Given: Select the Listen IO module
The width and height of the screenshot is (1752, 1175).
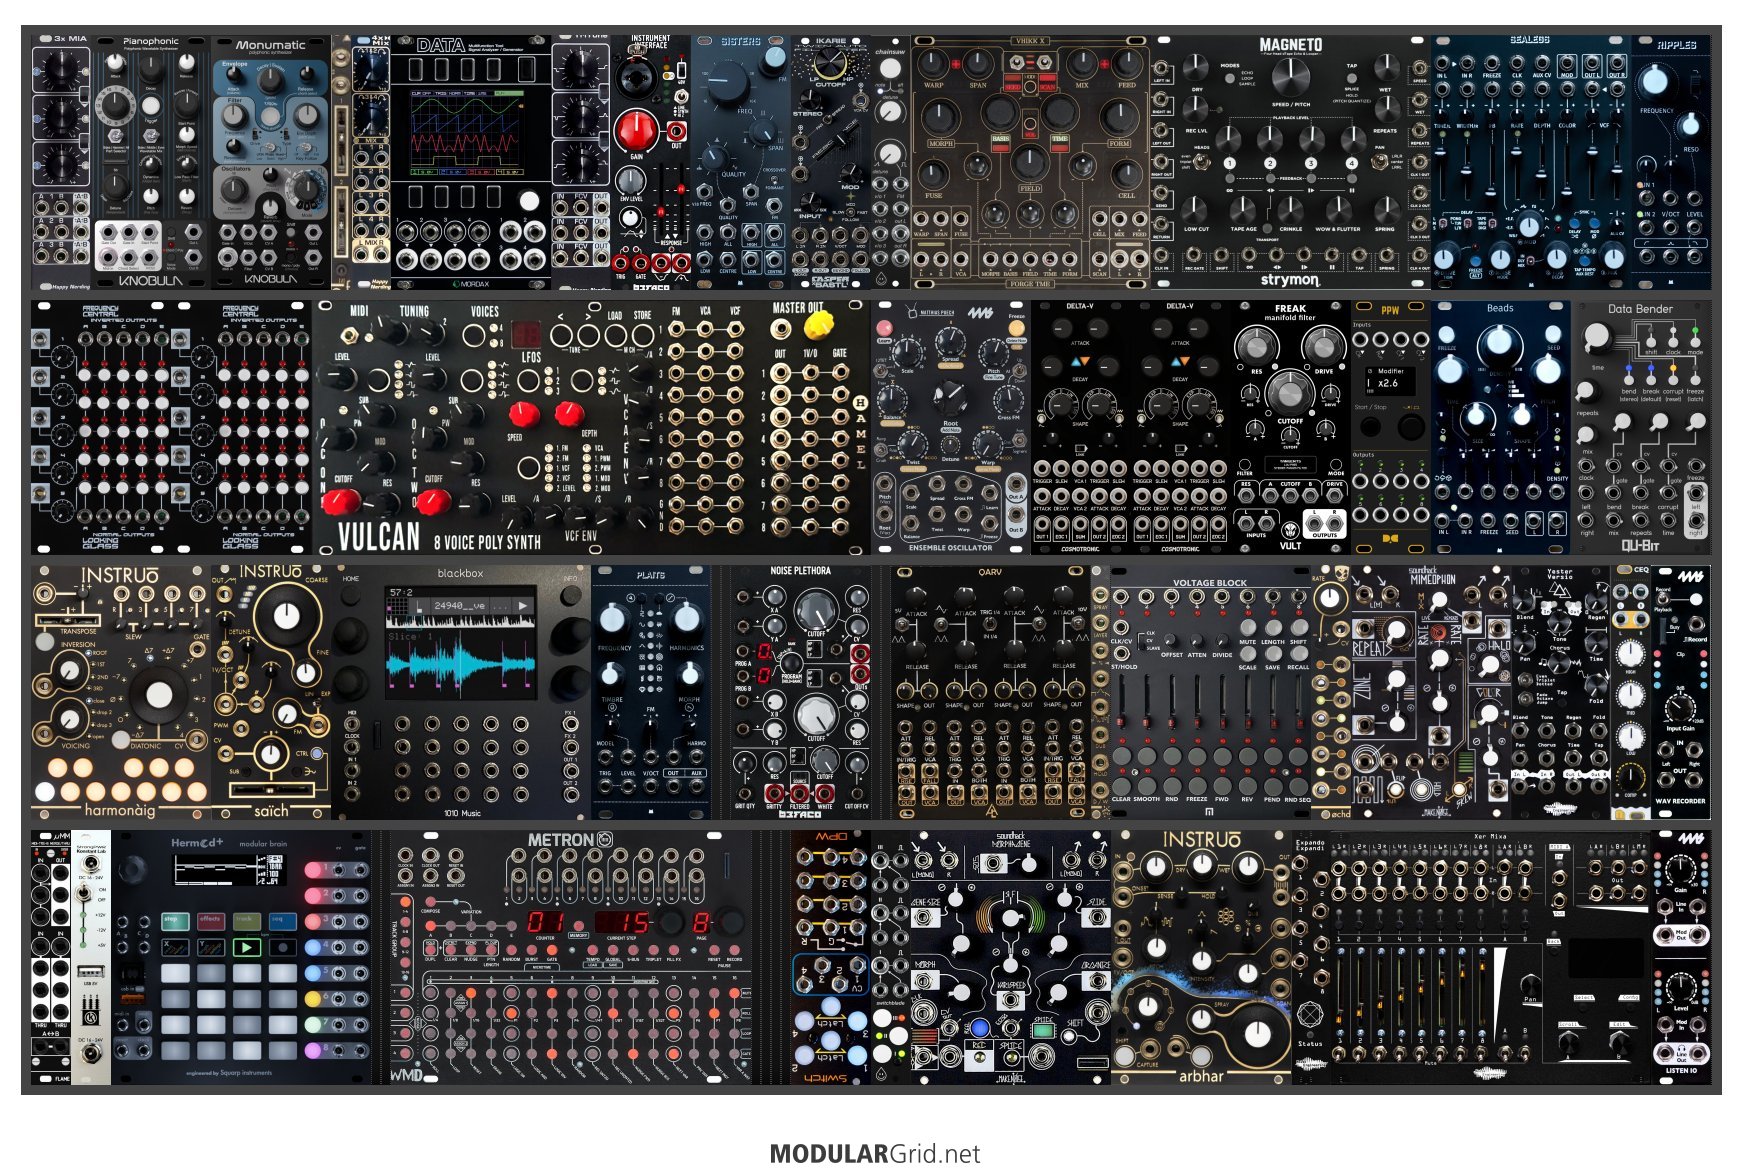Looking at the screenshot, I should tap(1681, 958).
